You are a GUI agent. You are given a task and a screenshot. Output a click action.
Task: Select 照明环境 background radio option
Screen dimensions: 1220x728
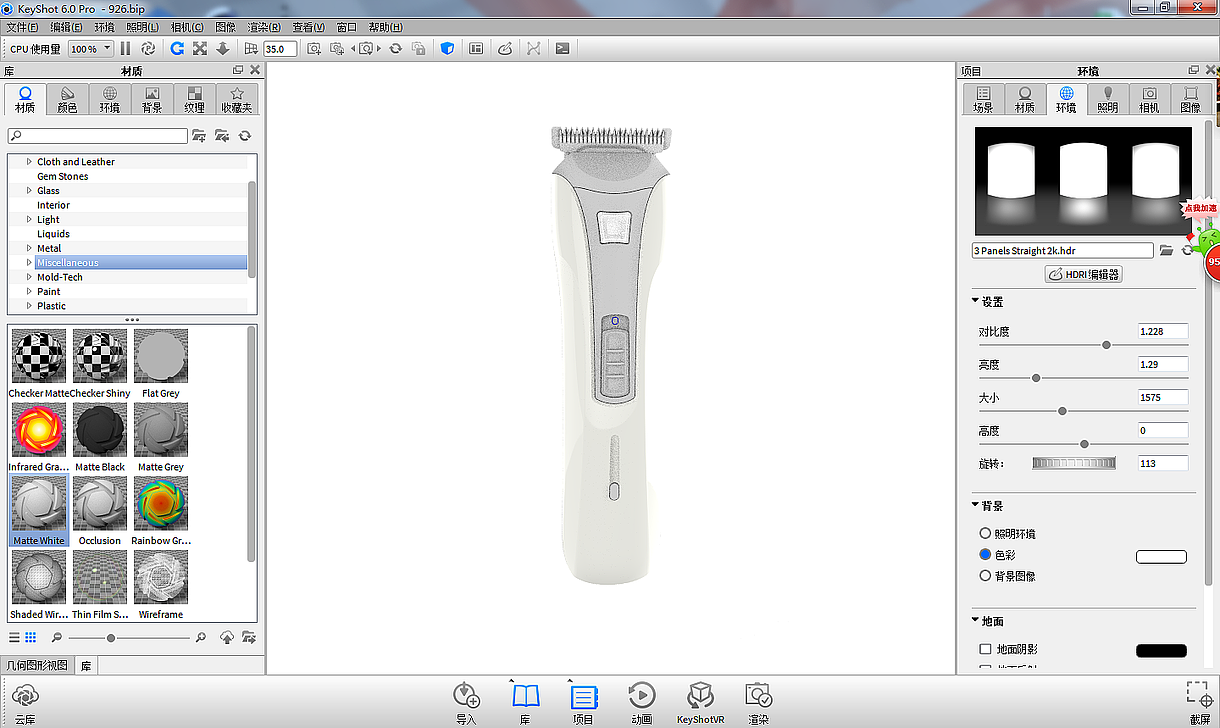pyautogui.click(x=985, y=534)
